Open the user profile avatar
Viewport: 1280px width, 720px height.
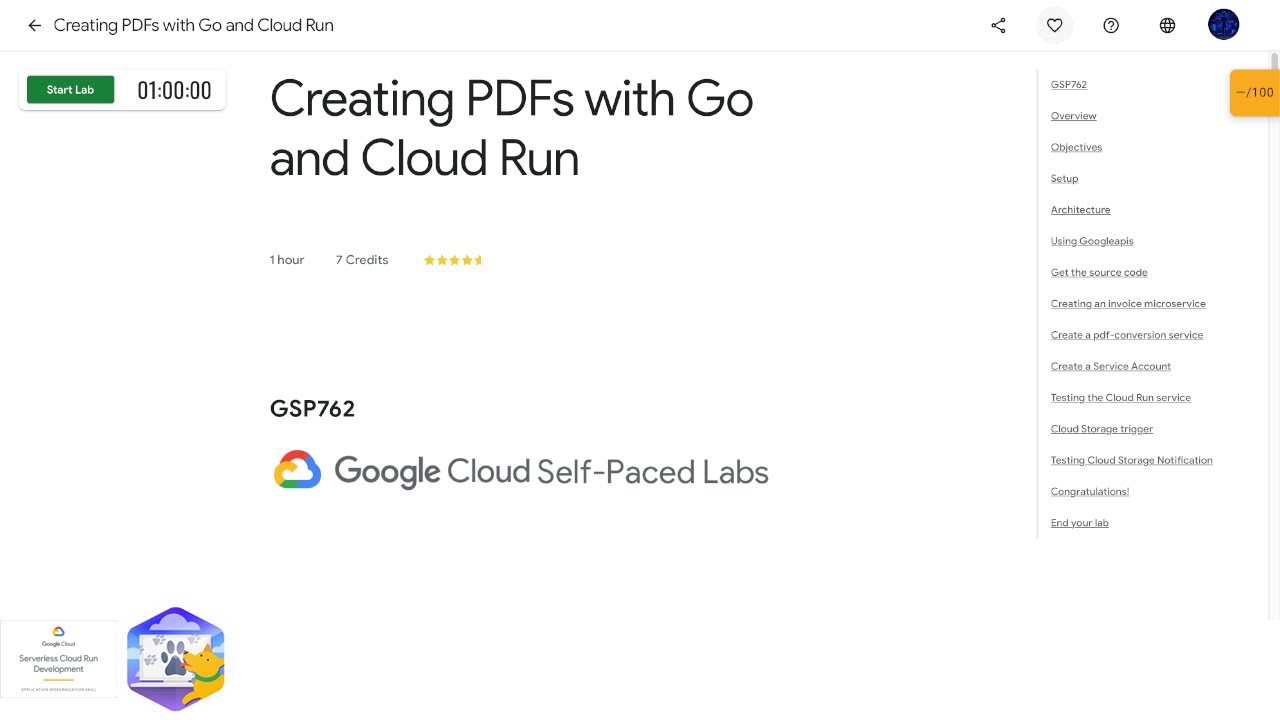pos(1224,25)
